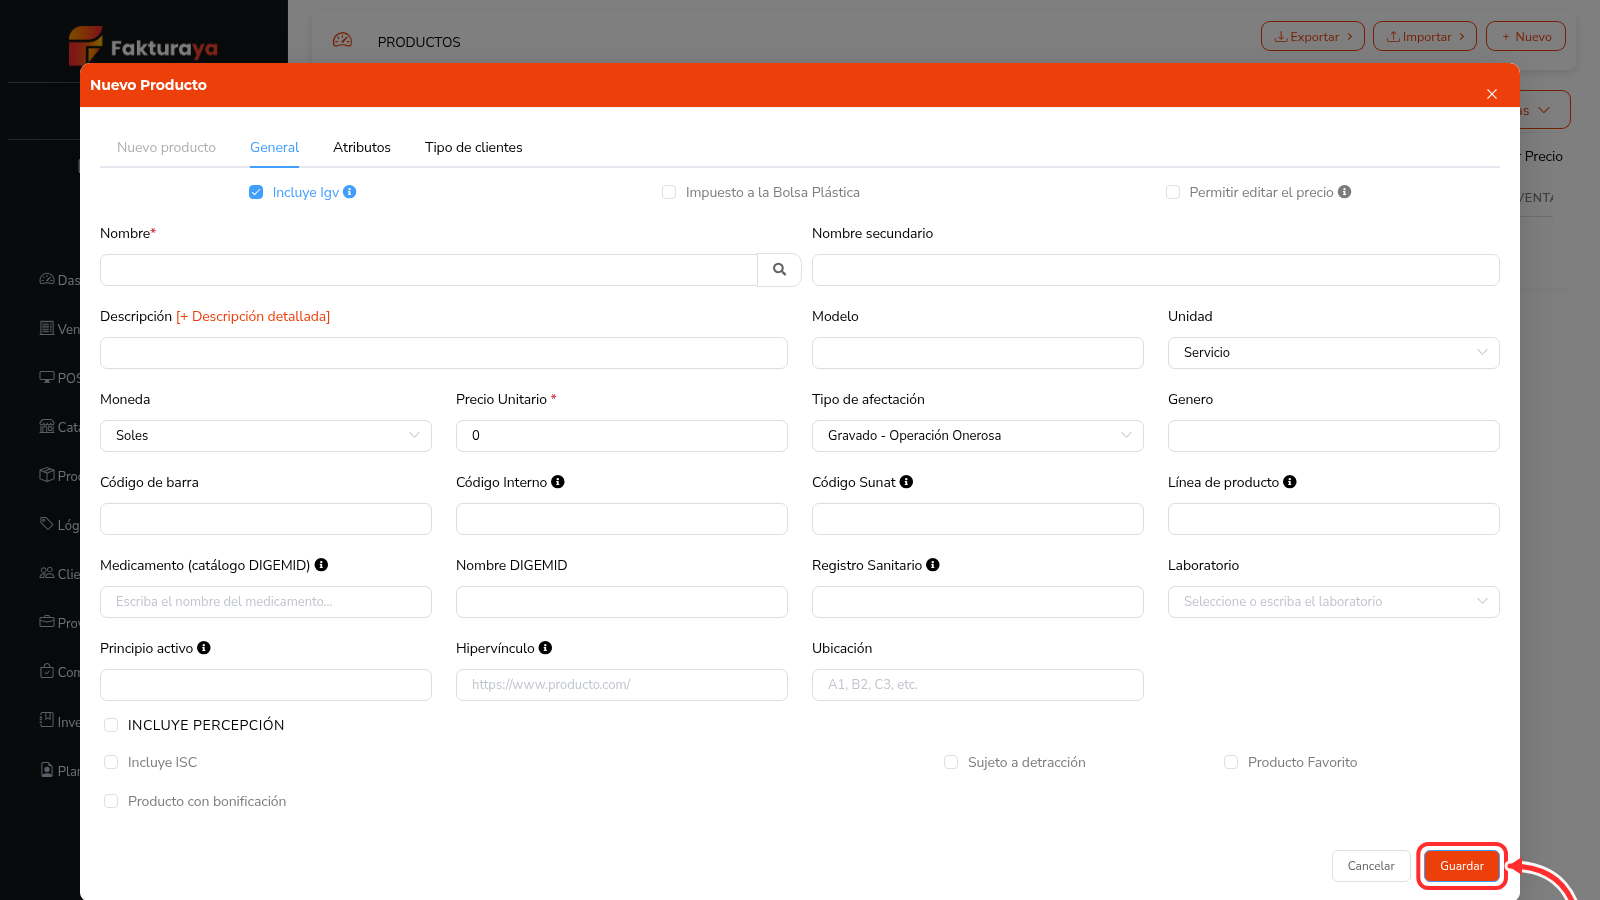1600x900 pixels.
Task: Open the Laboratorio combo box
Action: [1334, 602]
